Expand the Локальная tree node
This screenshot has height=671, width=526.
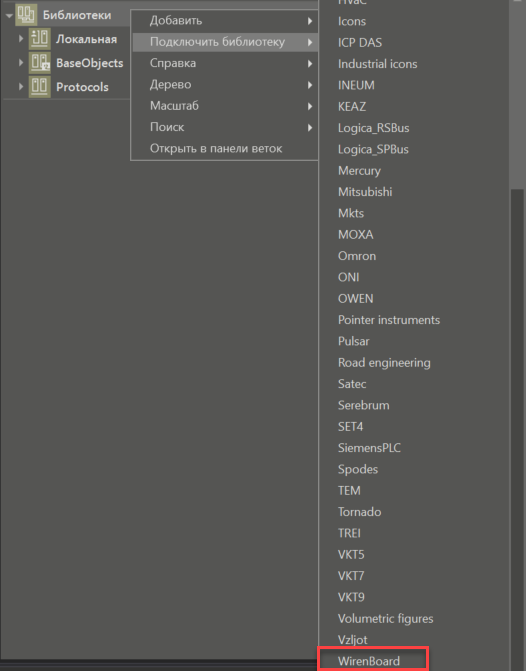pos(21,39)
